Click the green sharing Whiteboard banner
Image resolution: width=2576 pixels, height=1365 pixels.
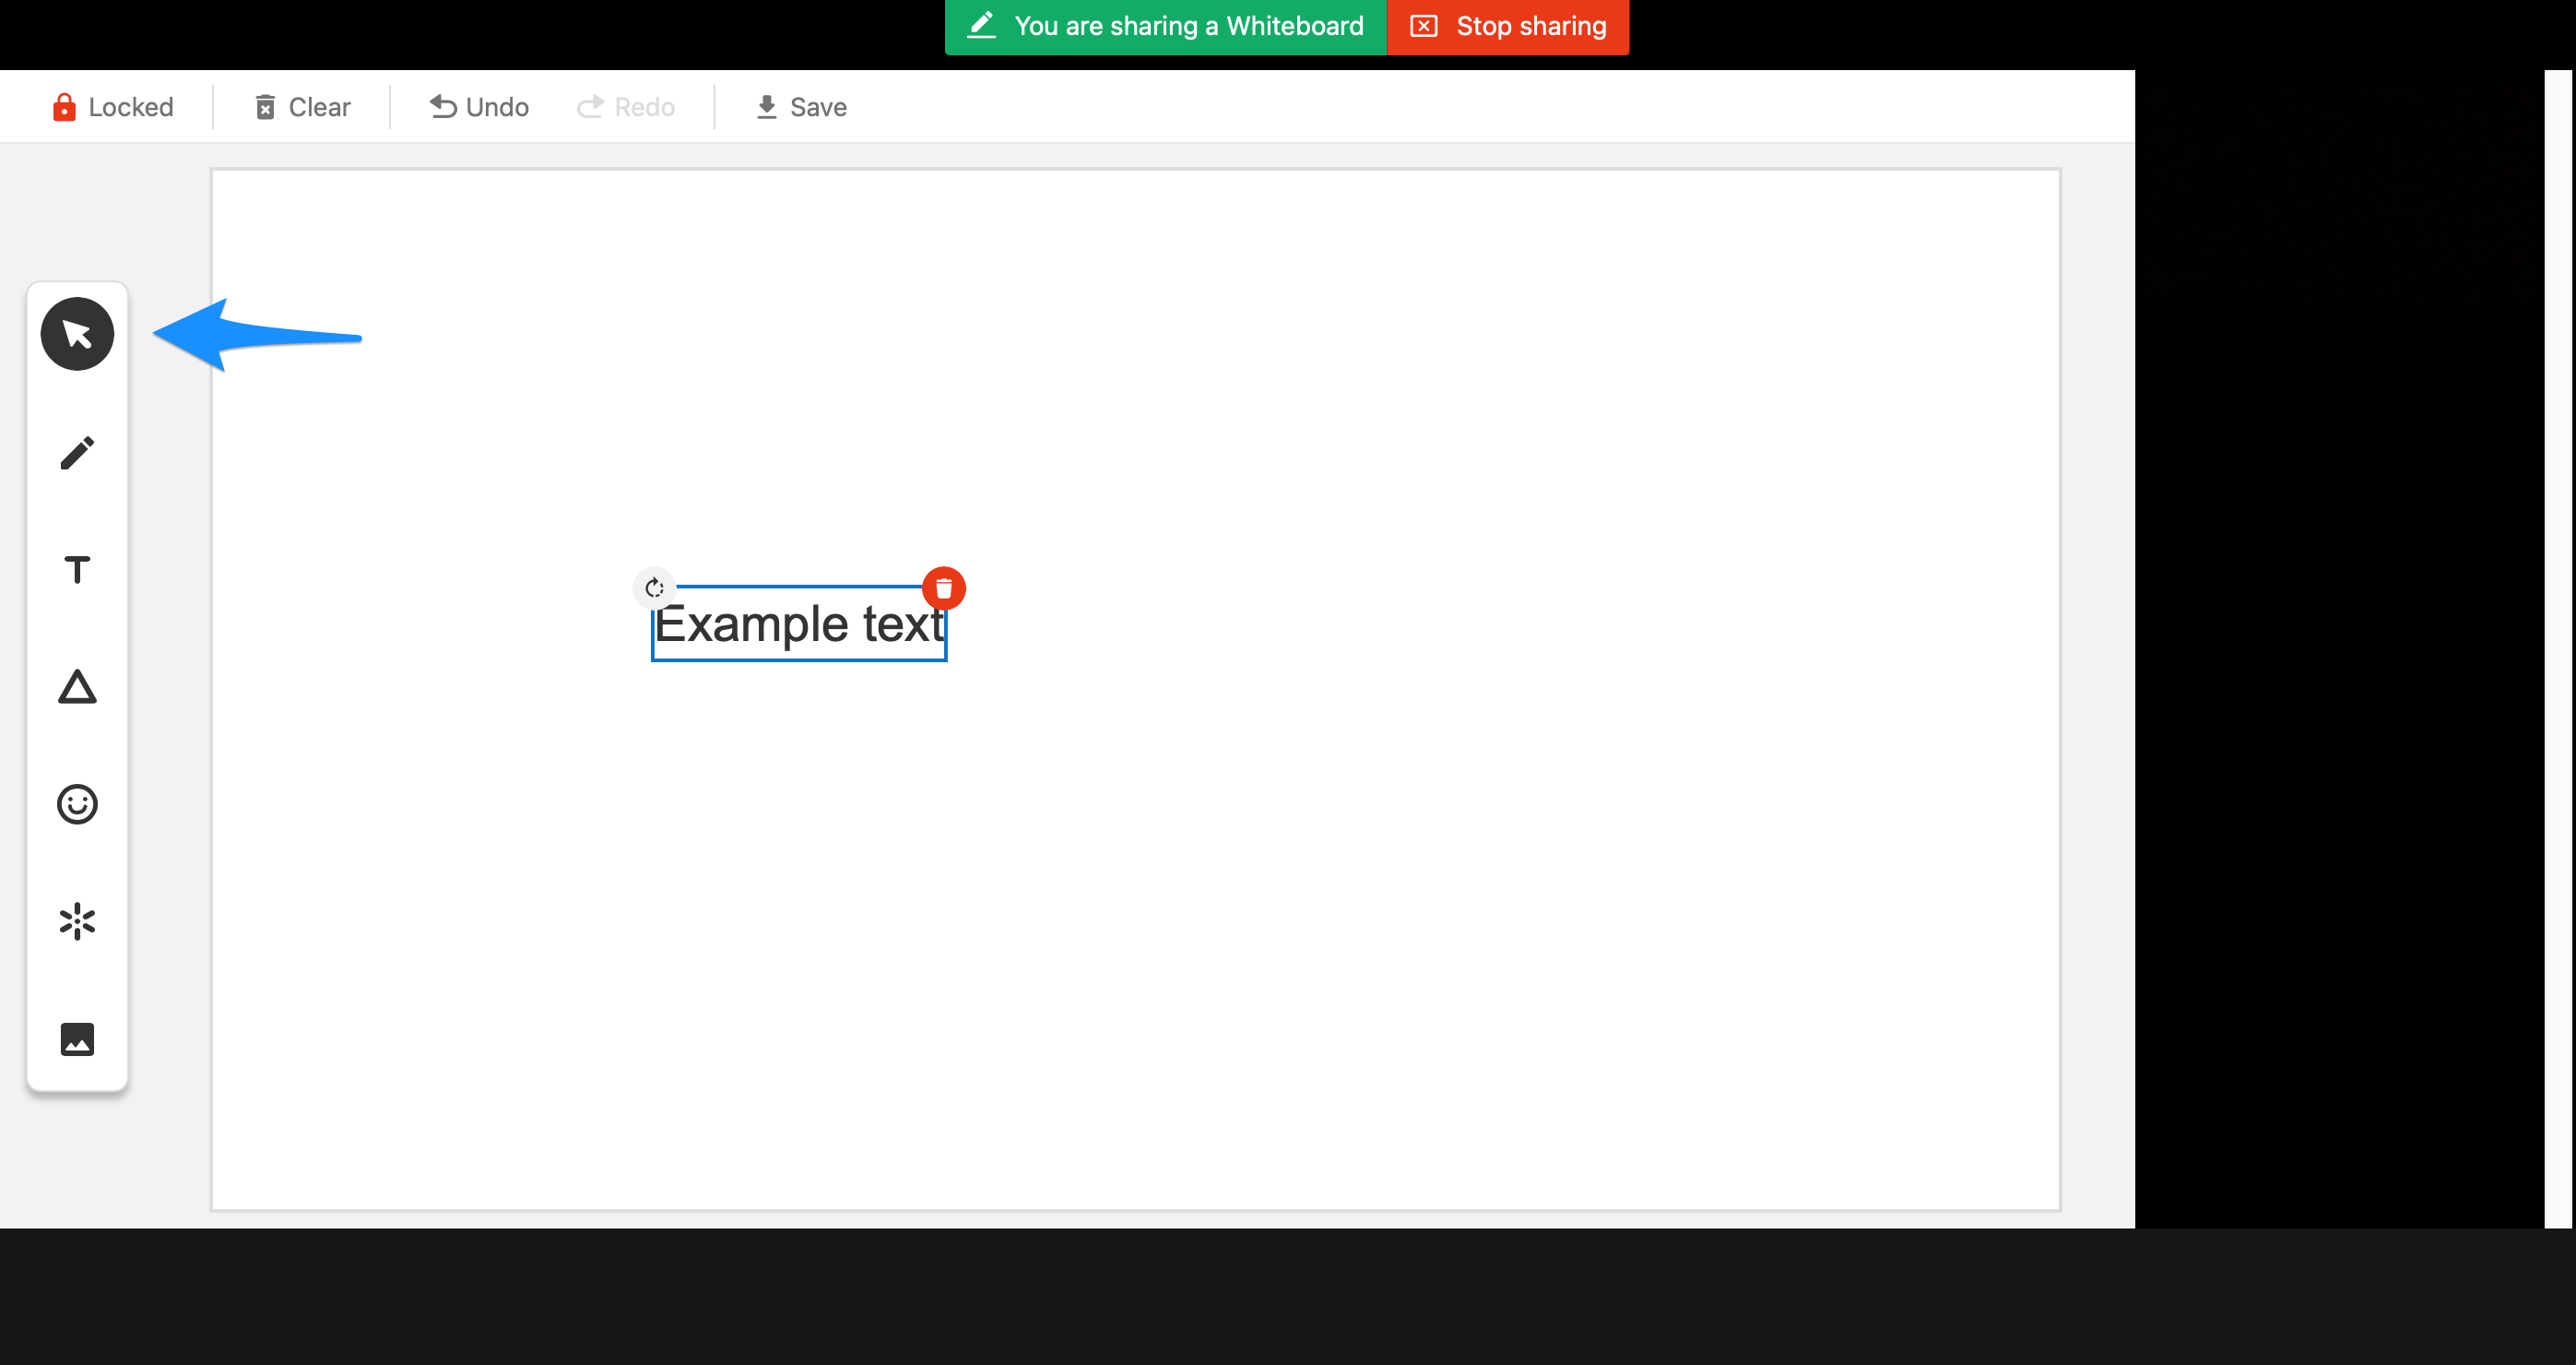pyautogui.click(x=1164, y=26)
